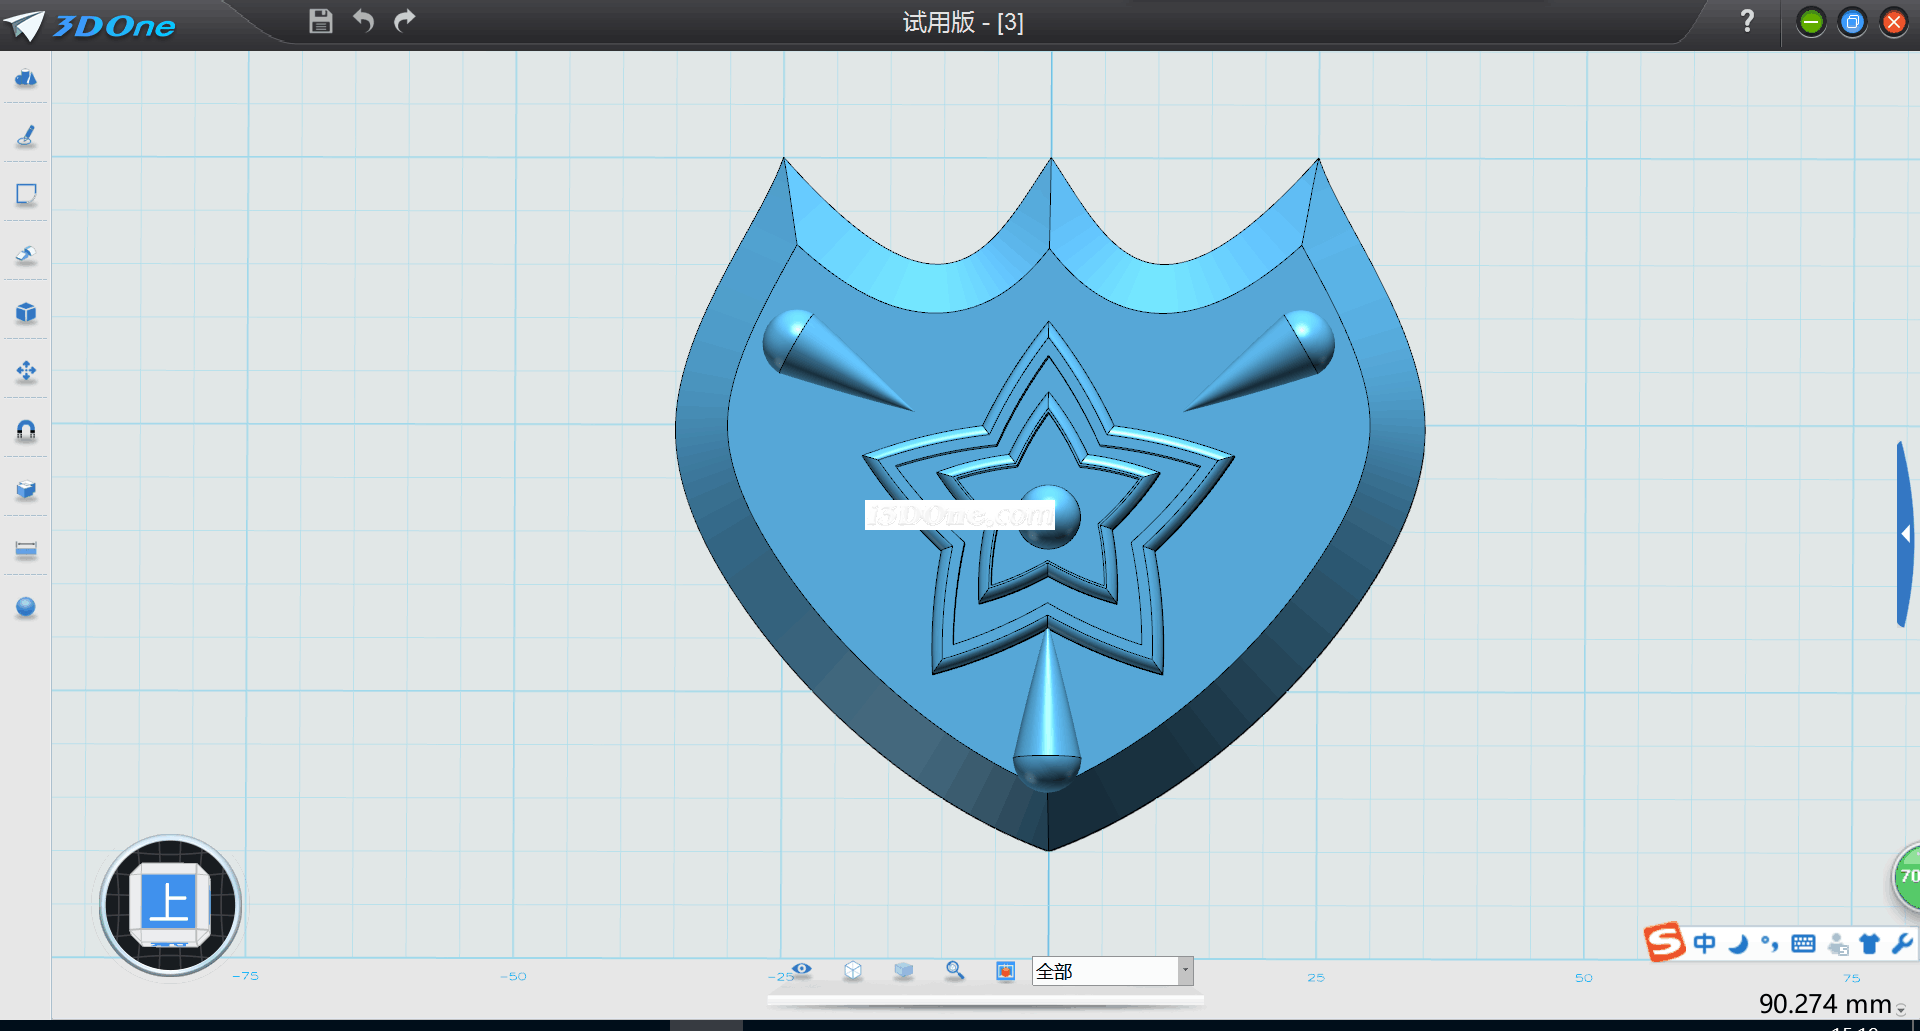Open the basic shapes tool in sidebar
1920x1031 pixels.
(26, 78)
